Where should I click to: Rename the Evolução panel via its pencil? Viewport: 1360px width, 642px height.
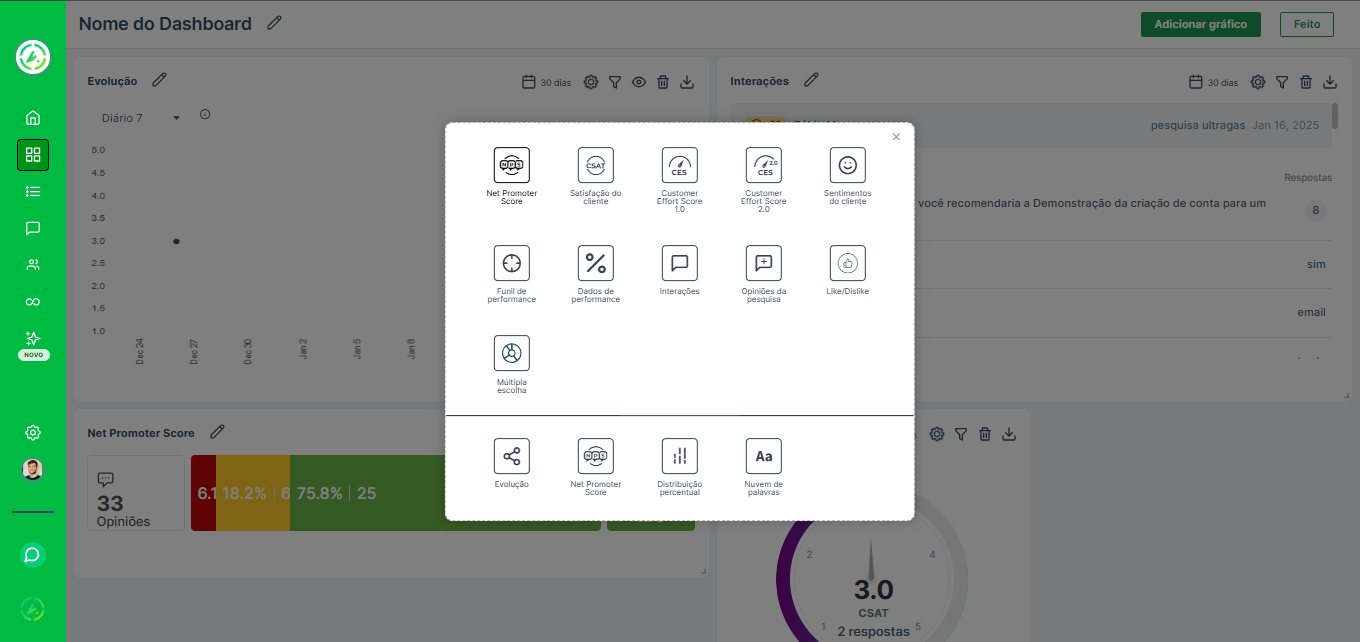pyautogui.click(x=159, y=80)
